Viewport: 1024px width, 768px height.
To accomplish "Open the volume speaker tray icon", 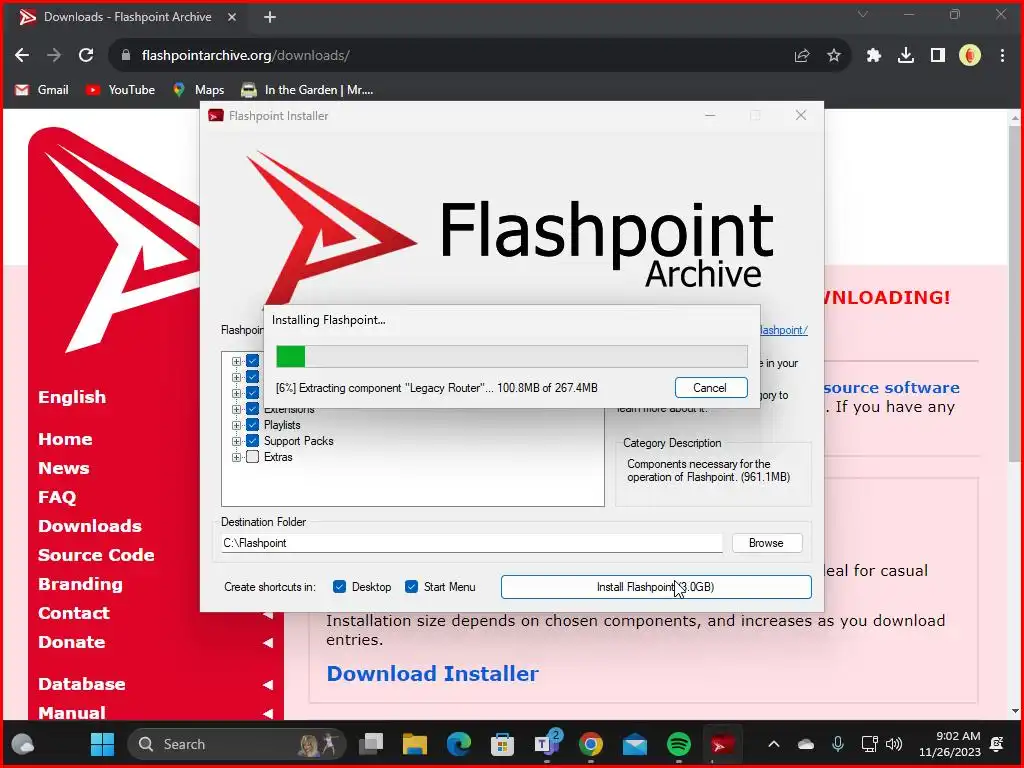I will (x=894, y=744).
